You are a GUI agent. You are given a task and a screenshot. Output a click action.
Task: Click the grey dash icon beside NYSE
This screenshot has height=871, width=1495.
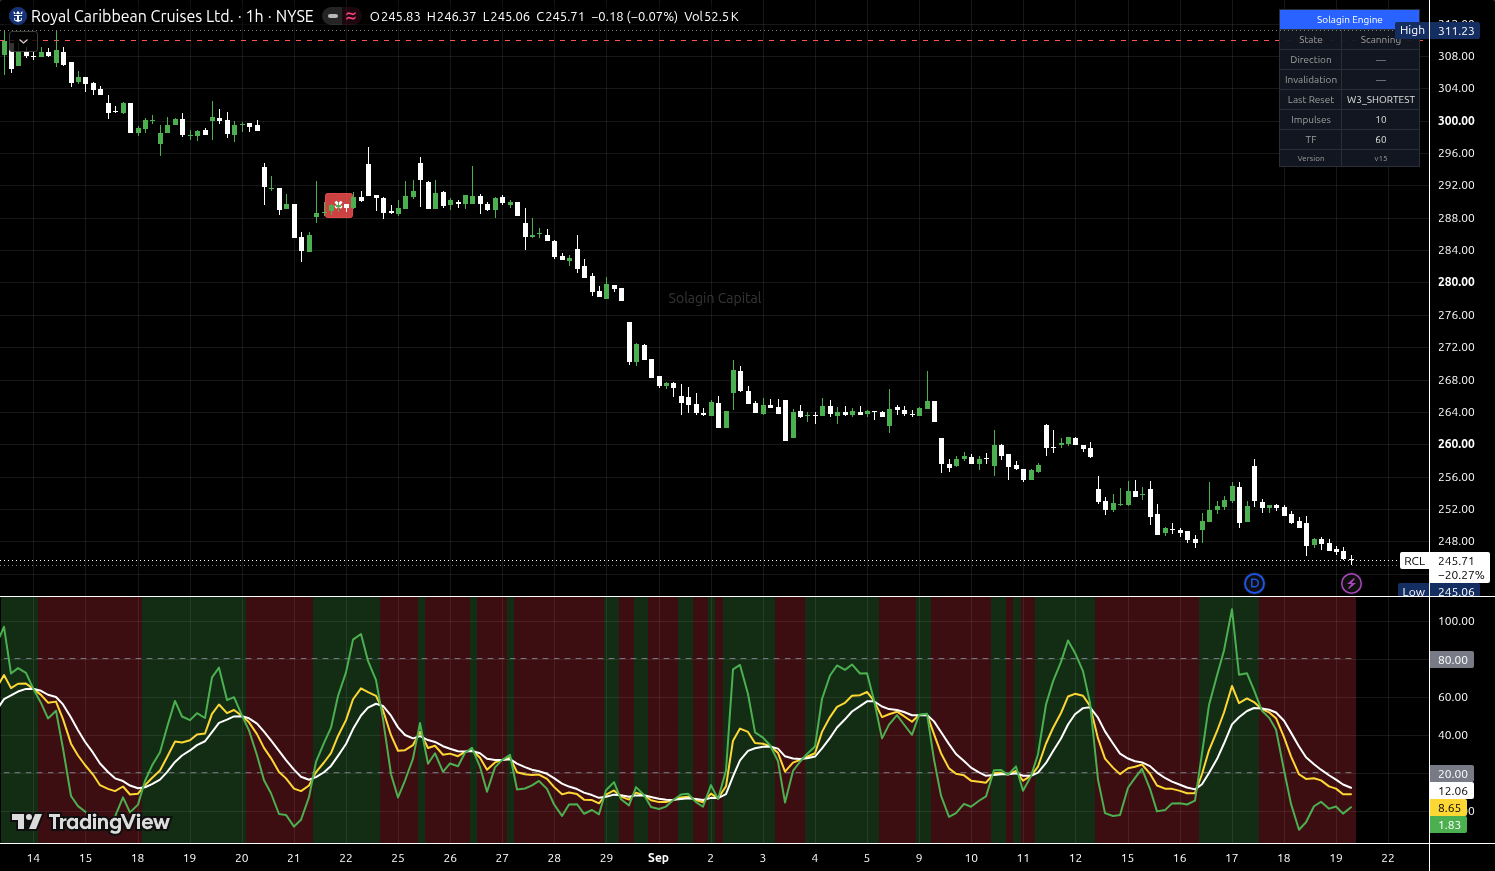click(x=332, y=16)
